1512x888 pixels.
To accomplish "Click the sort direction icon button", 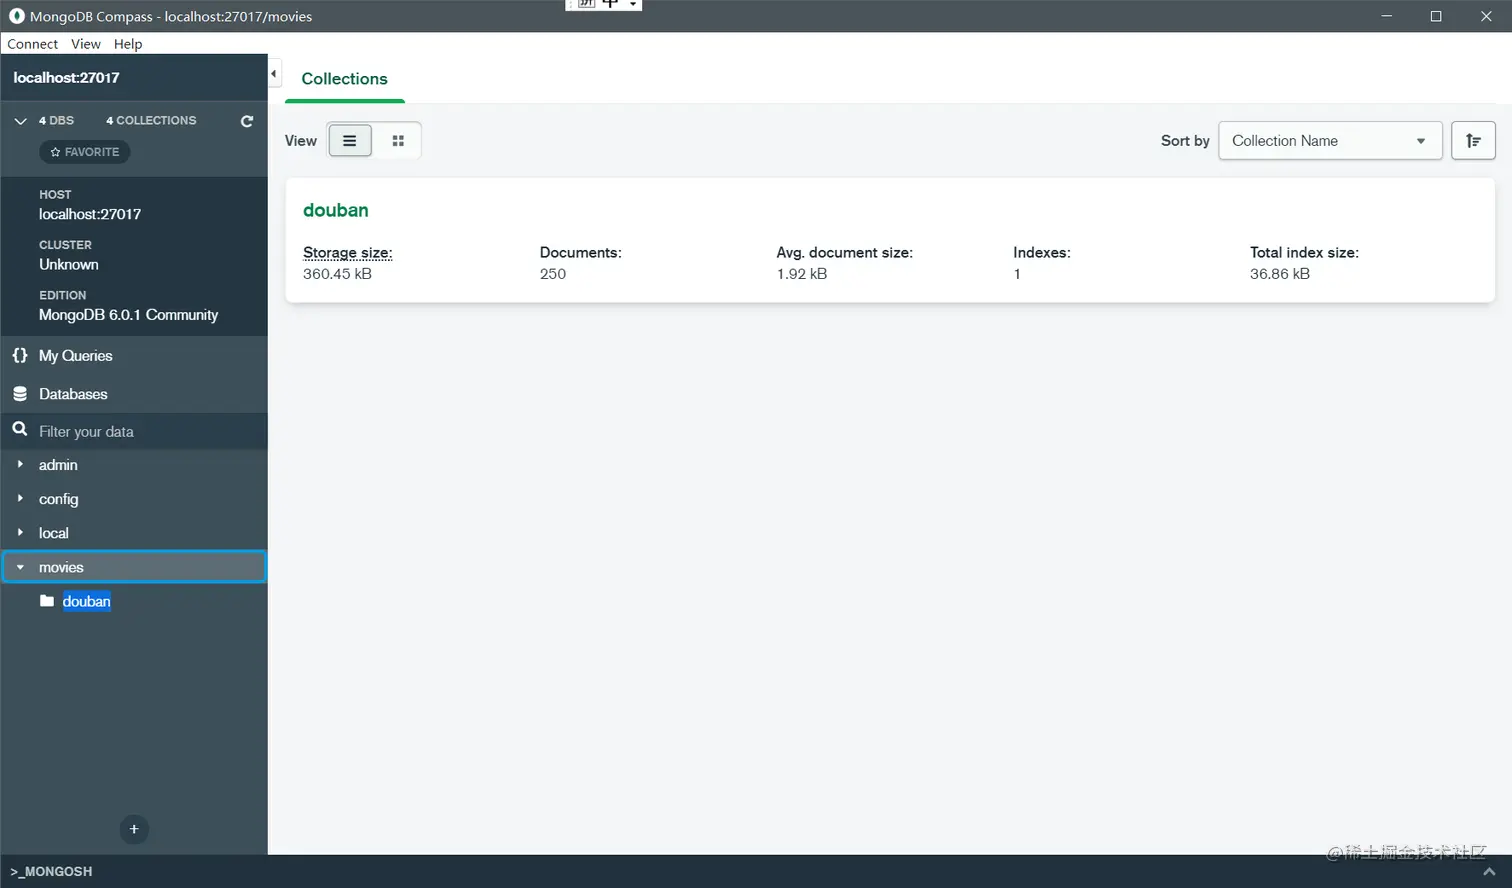I will [1473, 141].
